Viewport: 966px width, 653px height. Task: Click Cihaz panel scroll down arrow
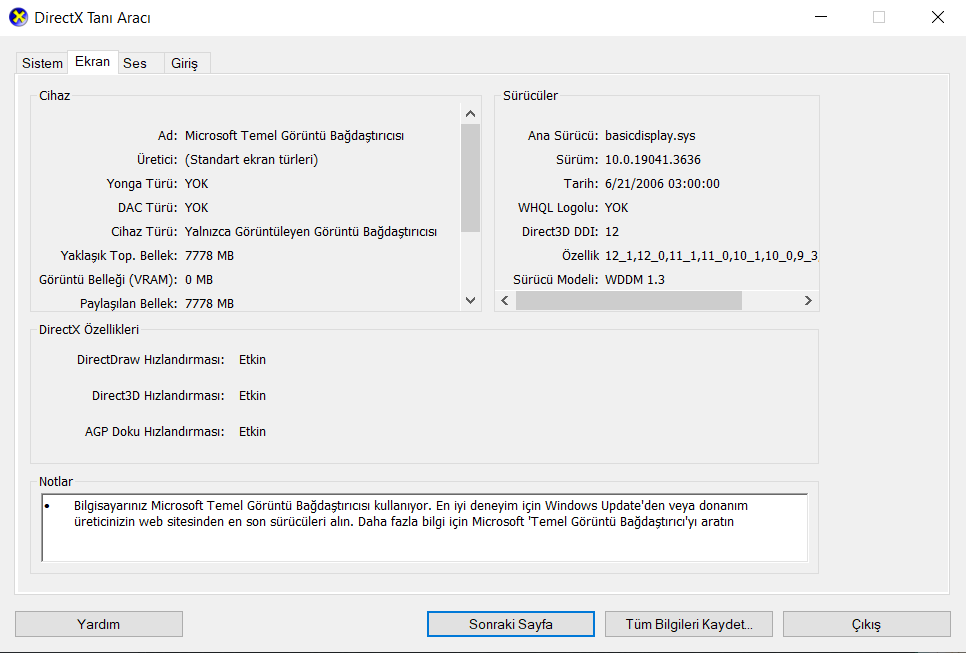coord(471,301)
